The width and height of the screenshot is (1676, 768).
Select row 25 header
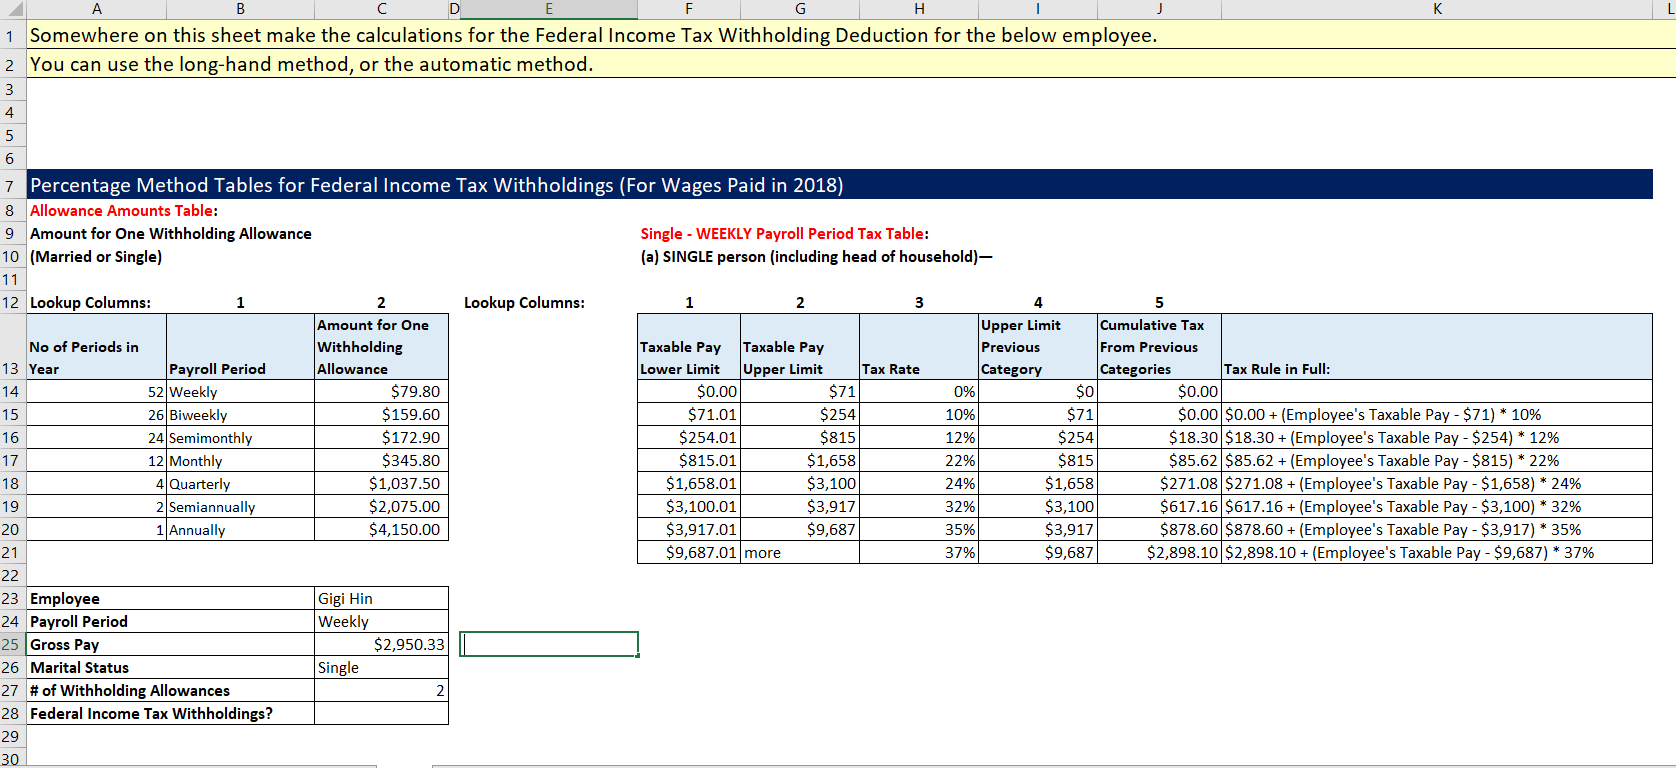[x=11, y=644]
